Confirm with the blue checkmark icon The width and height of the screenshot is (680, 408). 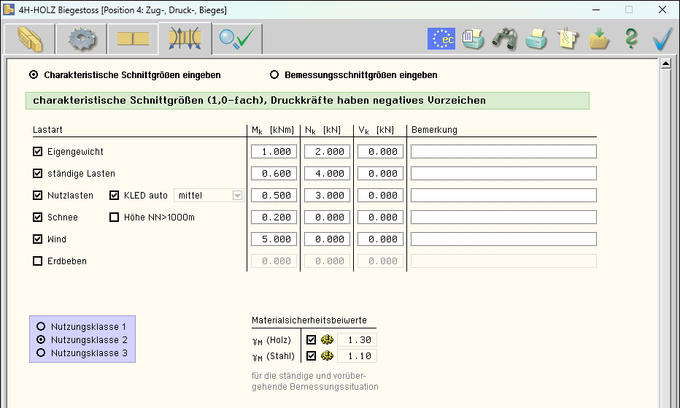point(662,39)
